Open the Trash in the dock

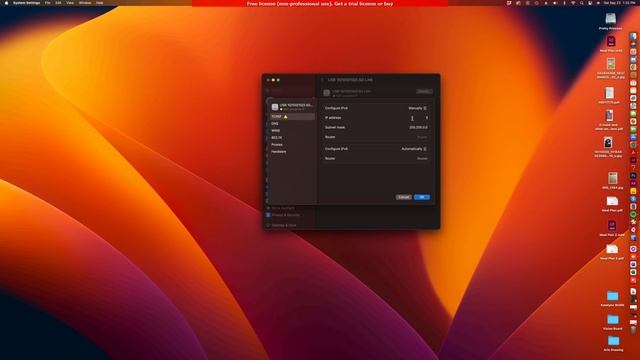coord(633,329)
